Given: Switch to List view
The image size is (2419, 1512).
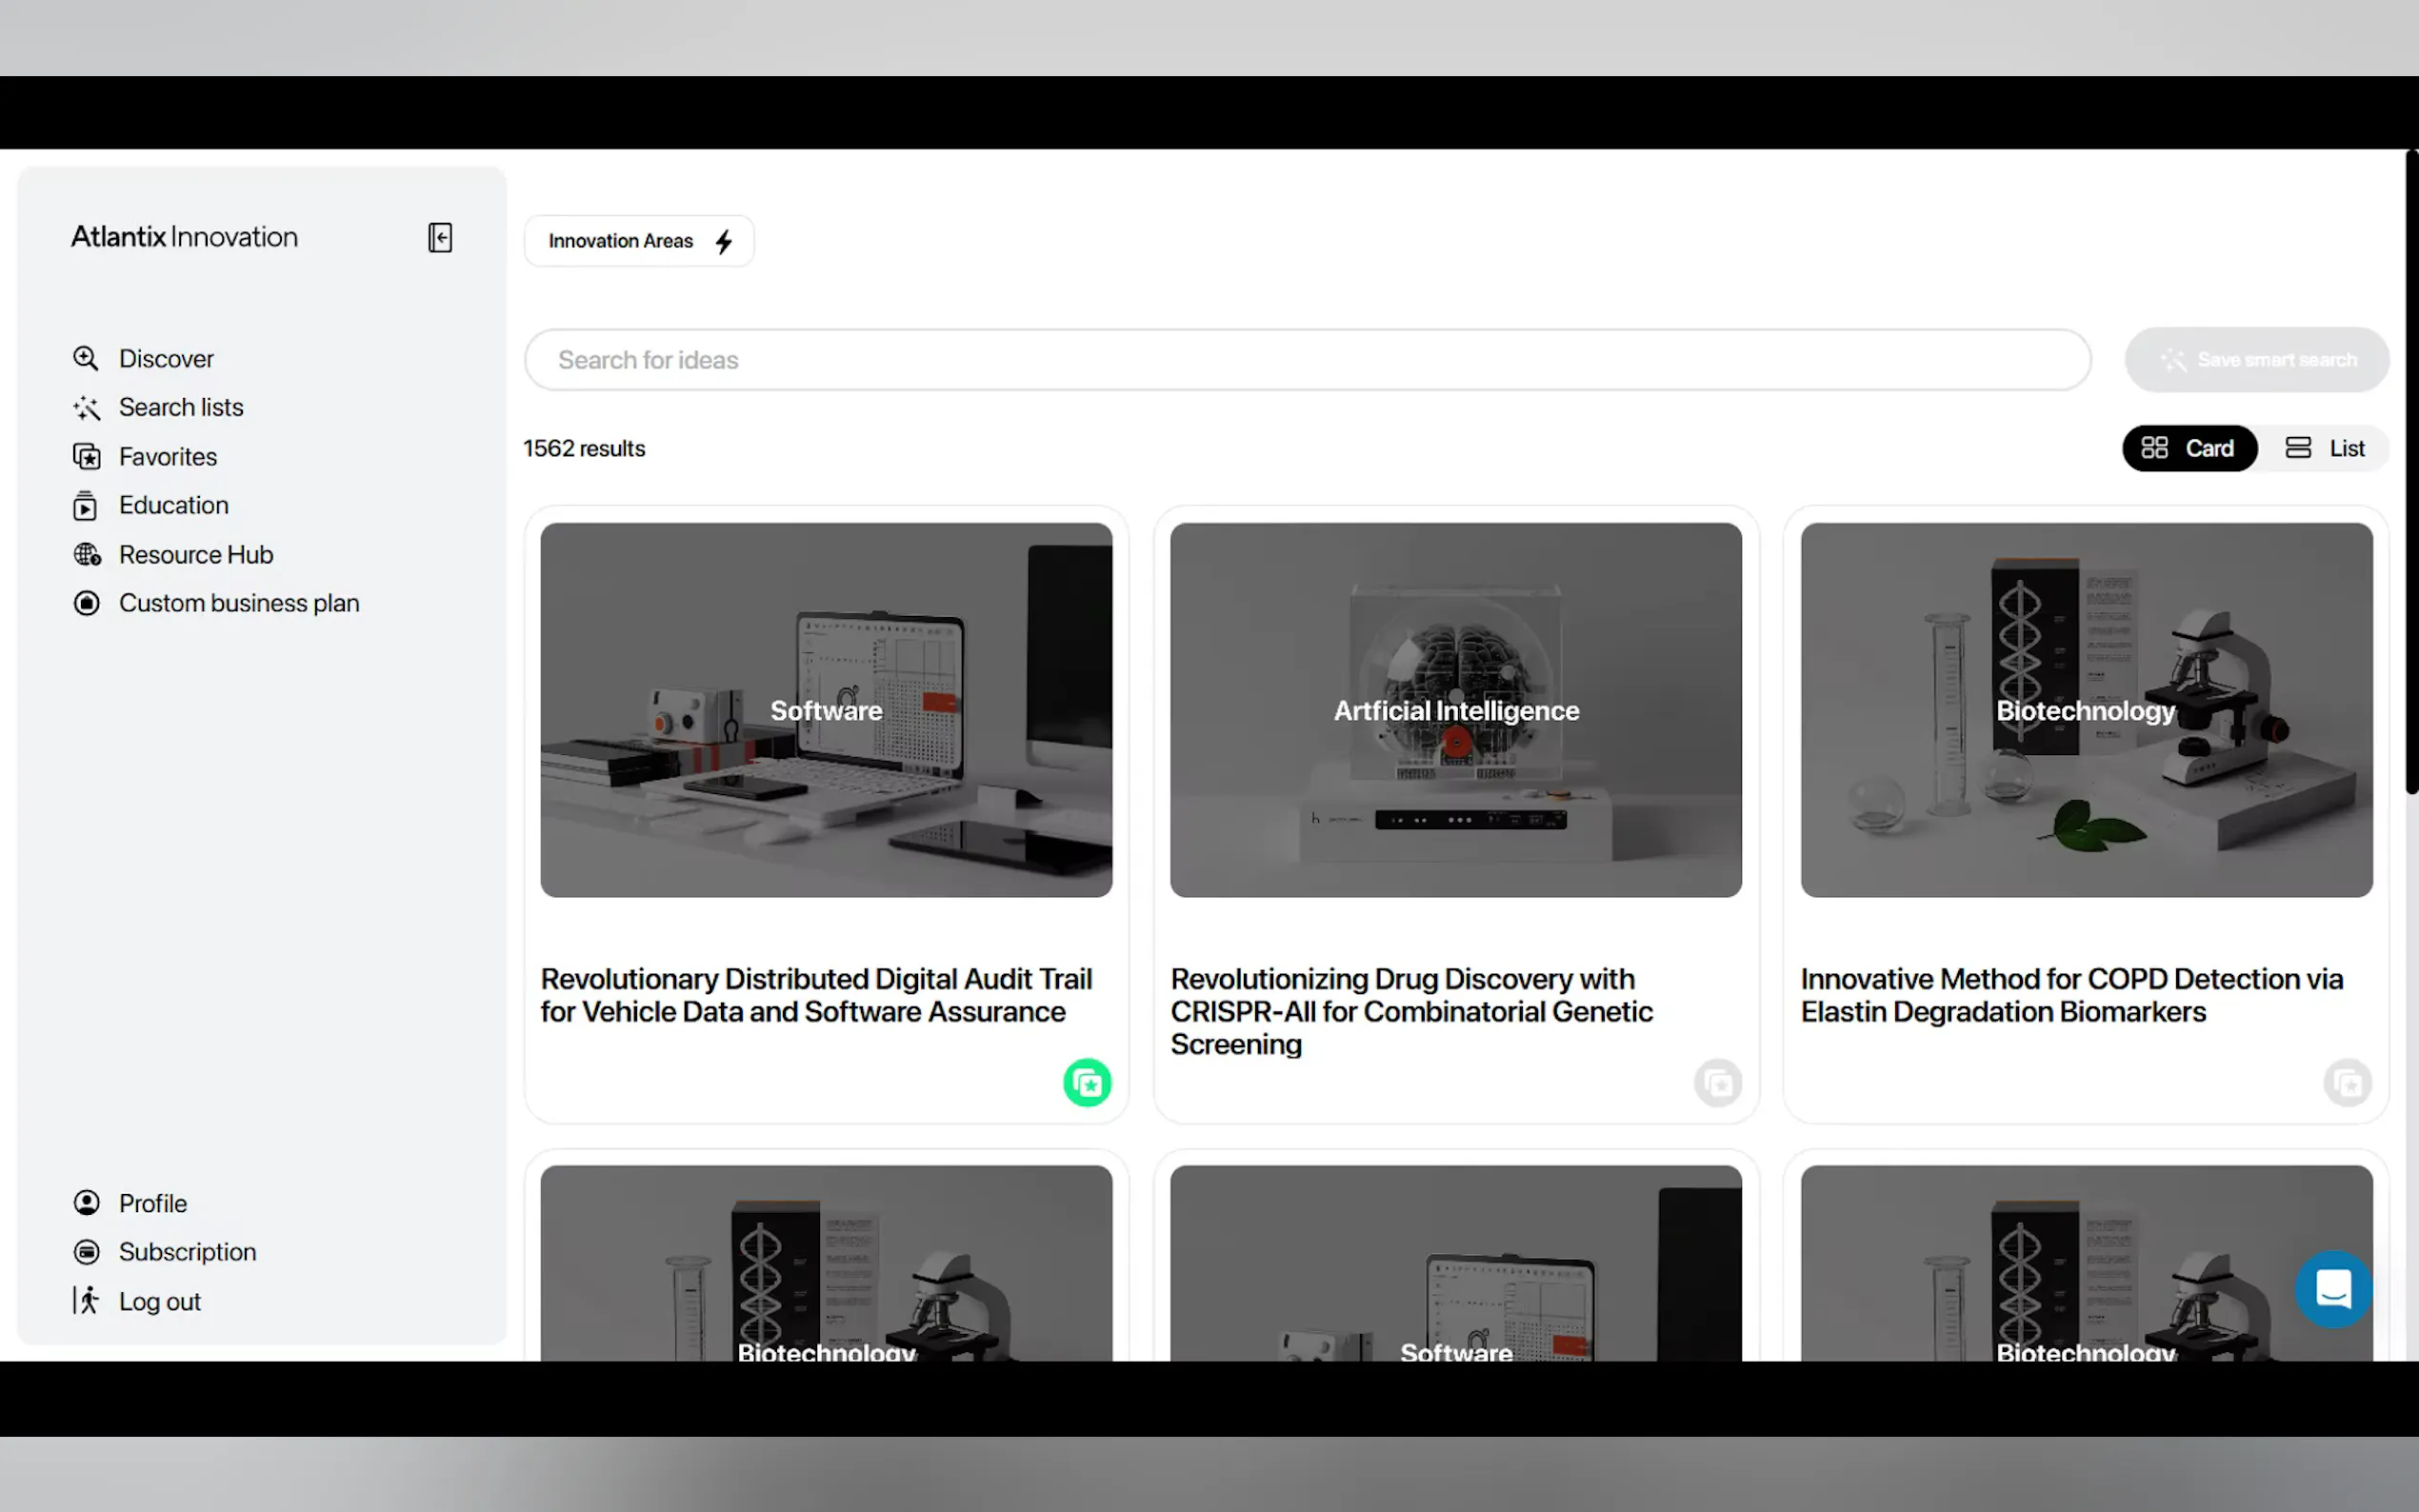Looking at the screenshot, I should (x=2325, y=448).
